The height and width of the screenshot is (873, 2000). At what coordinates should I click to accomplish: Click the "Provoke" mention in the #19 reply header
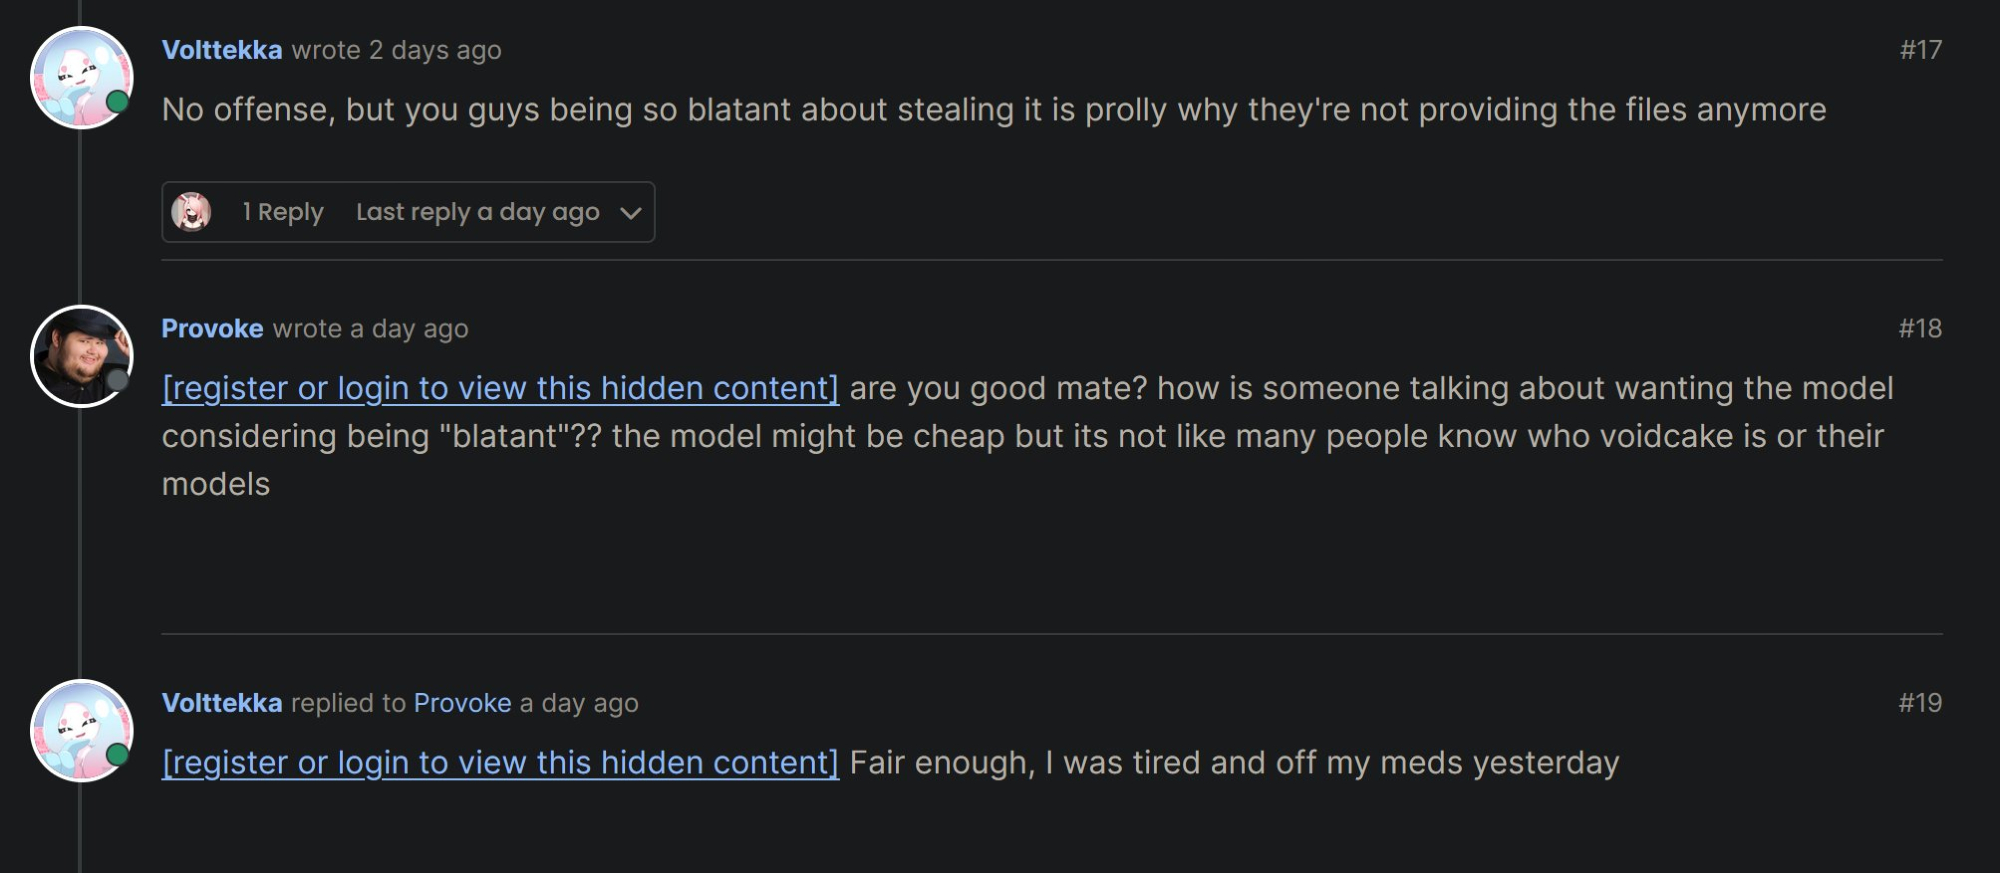coord(462,703)
